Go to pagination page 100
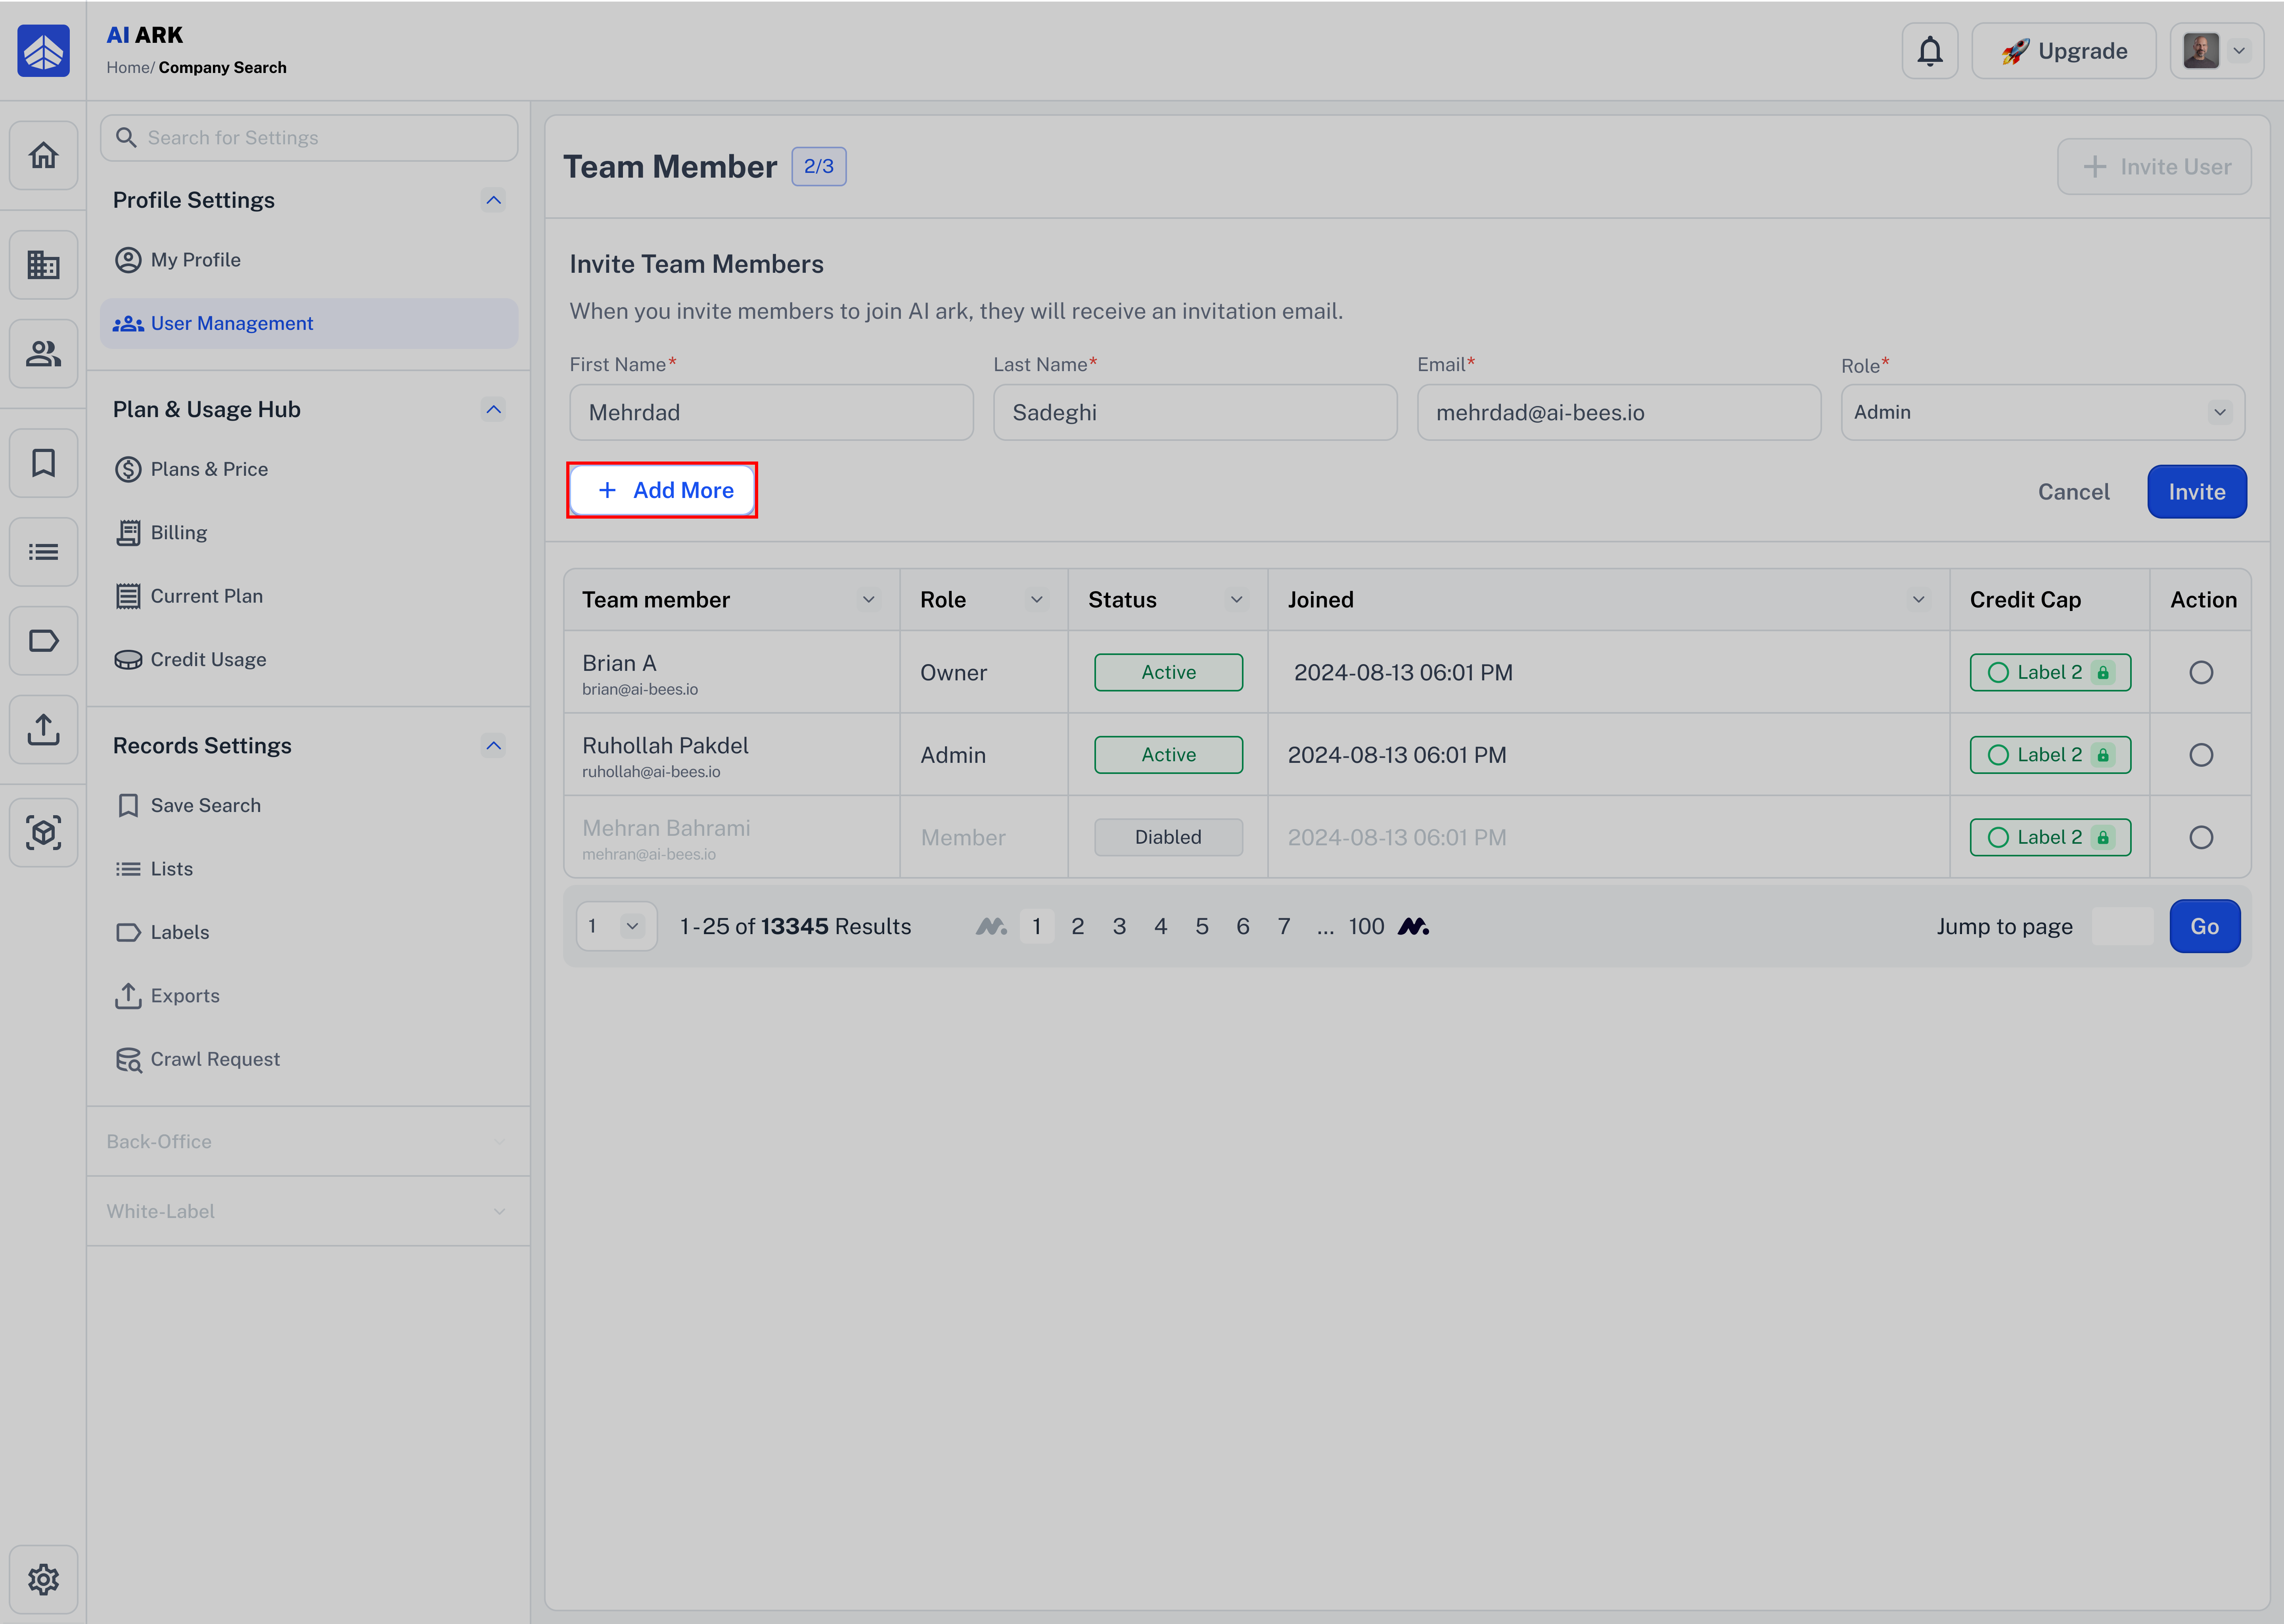This screenshot has width=2284, height=1624. tap(1366, 927)
